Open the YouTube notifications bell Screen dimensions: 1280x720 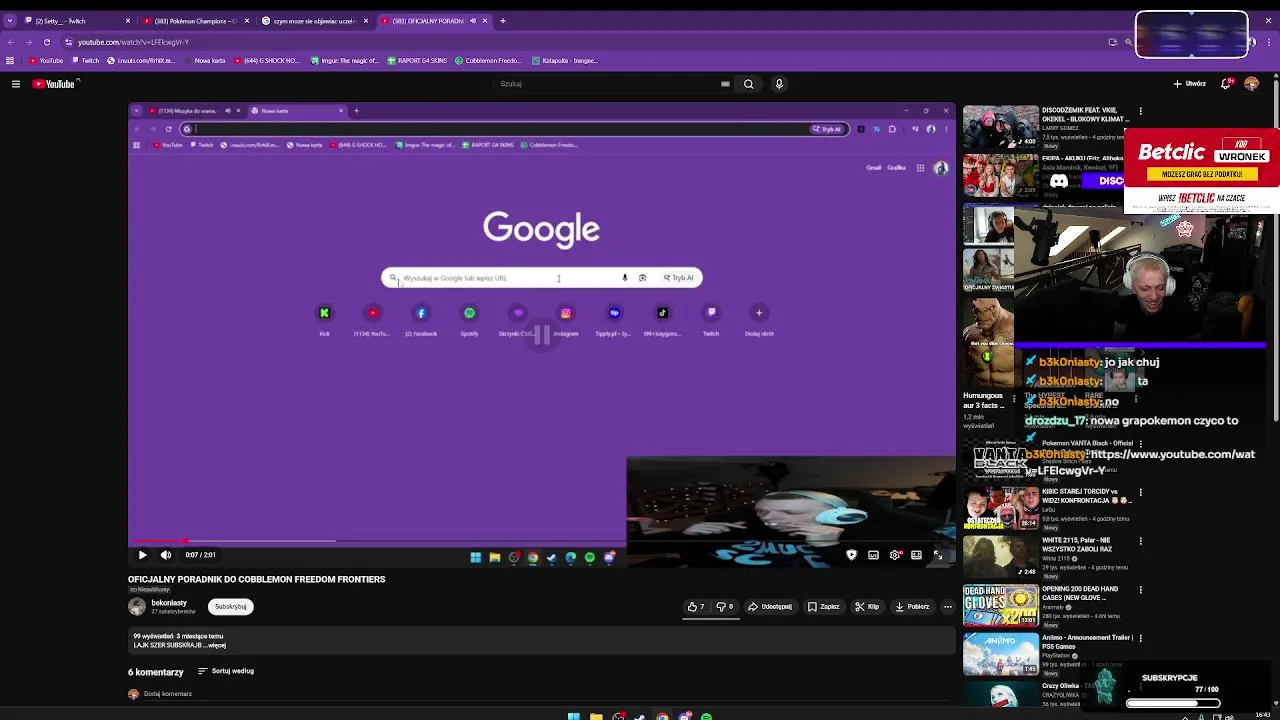pos(1226,84)
